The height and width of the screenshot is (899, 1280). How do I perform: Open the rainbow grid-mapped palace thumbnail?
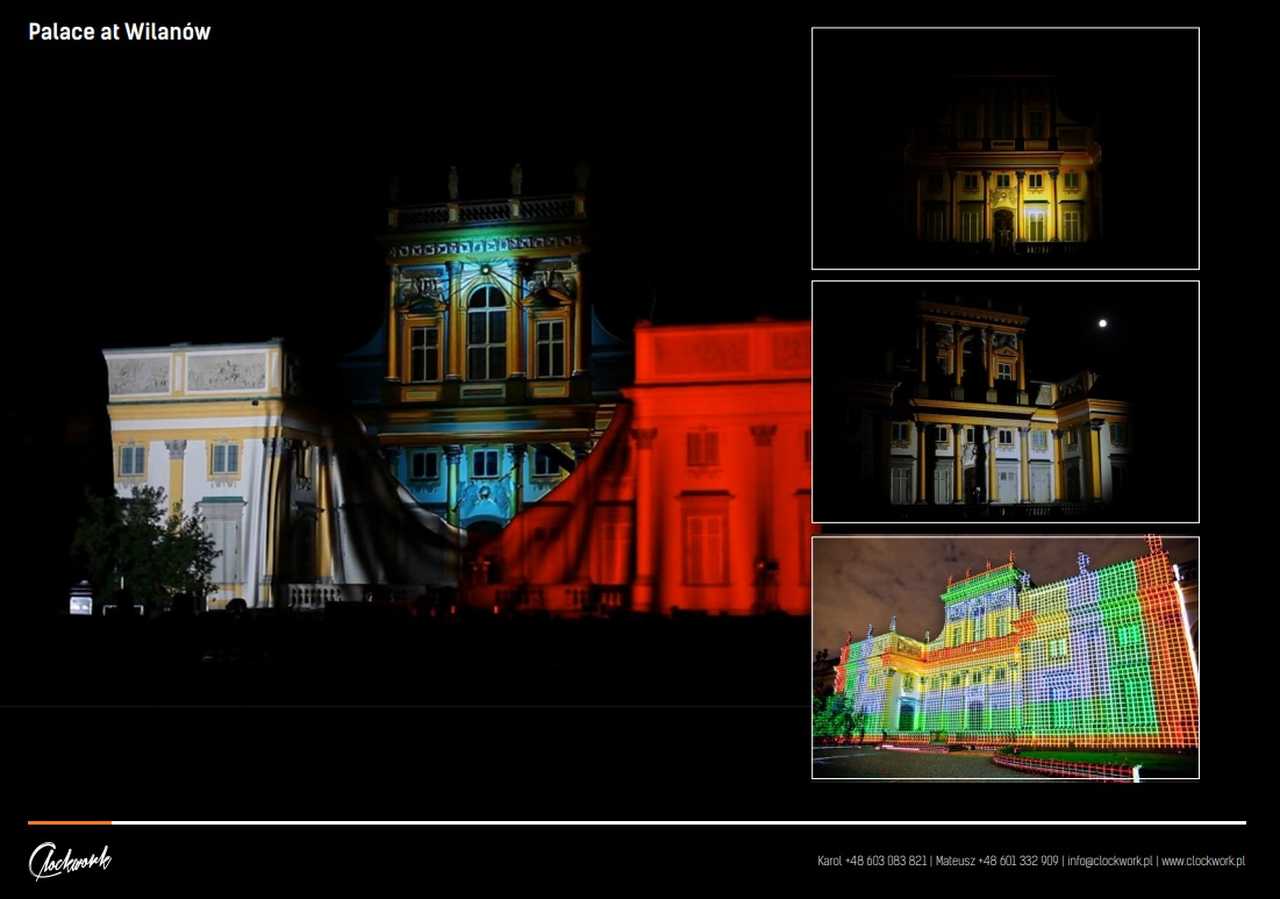tap(1005, 657)
